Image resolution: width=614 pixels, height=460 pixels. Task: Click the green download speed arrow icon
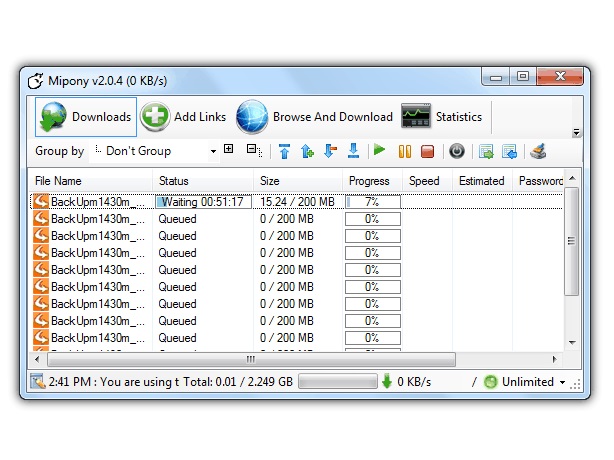386,381
